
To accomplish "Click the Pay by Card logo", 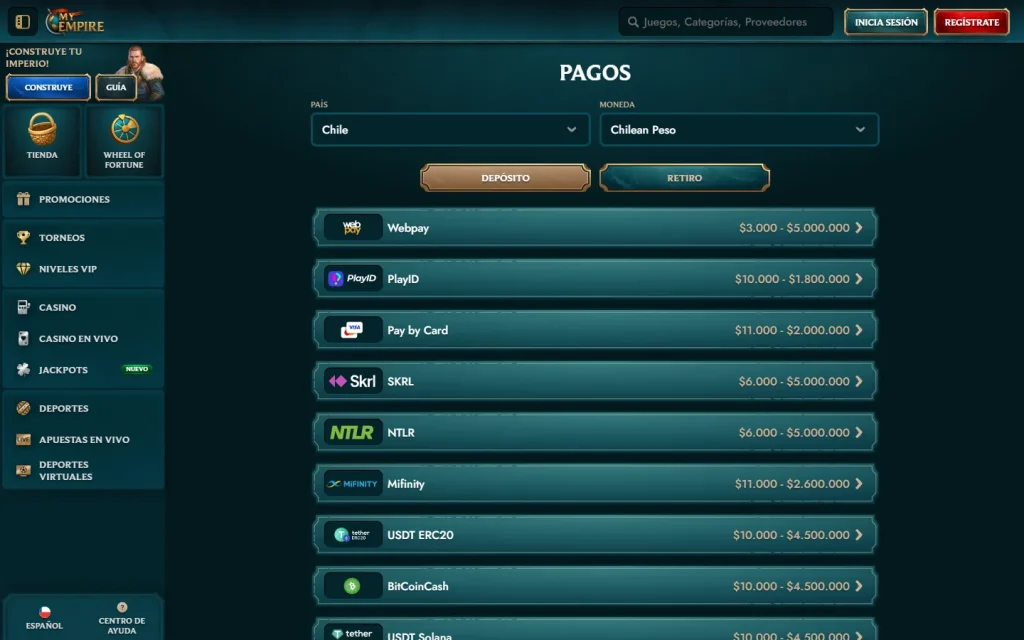I will pyautogui.click(x=353, y=330).
